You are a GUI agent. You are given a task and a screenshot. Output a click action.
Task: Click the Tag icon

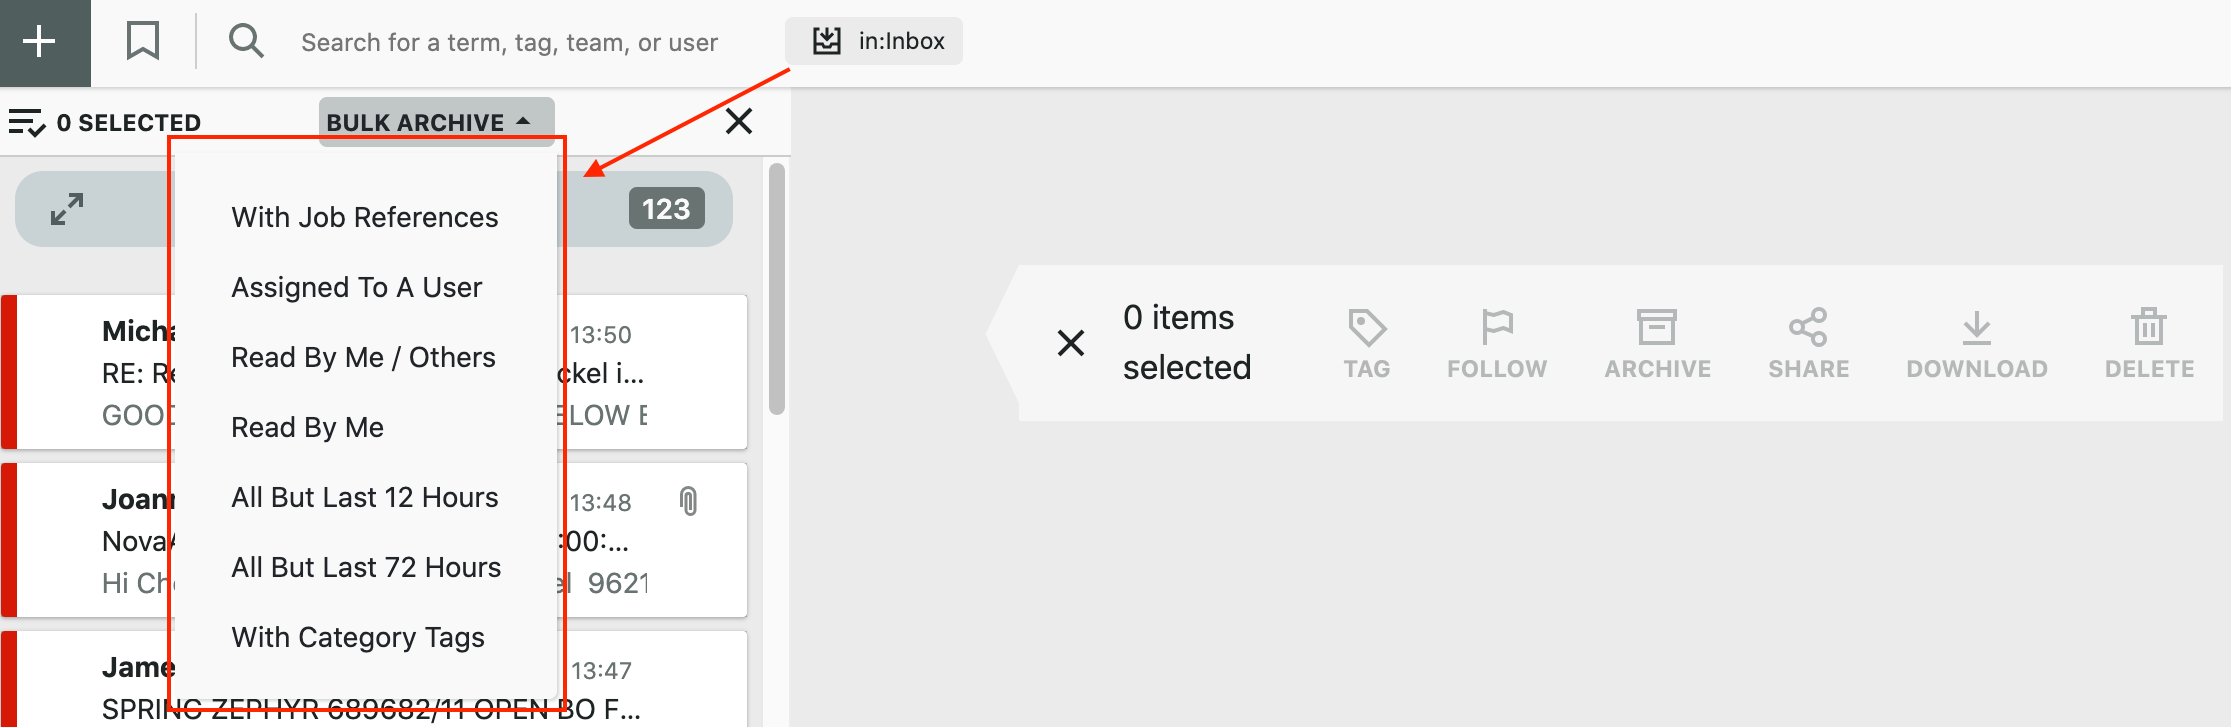1367,328
